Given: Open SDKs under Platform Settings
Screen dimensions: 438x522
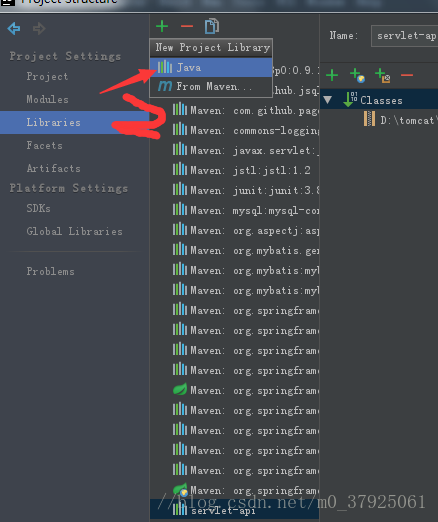Looking at the screenshot, I should (38, 208).
